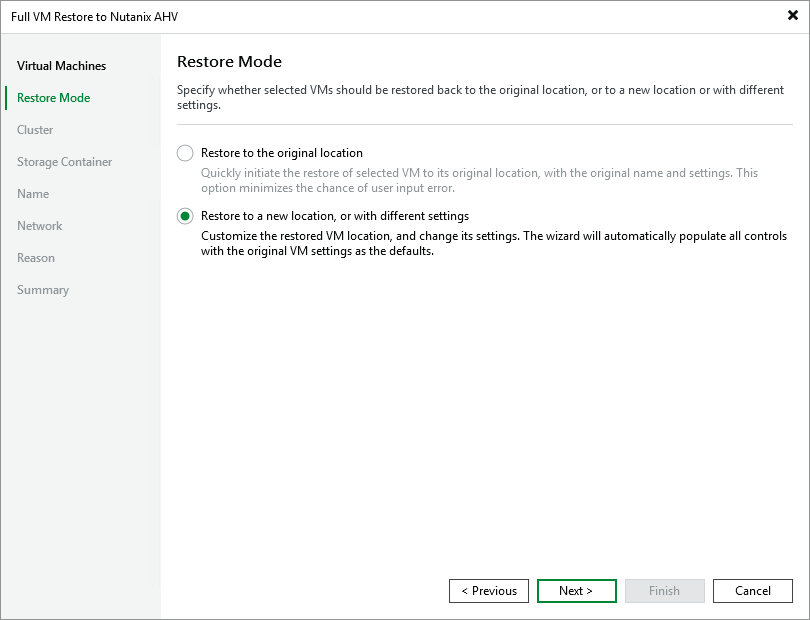The height and width of the screenshot is (620, 810).
Task: Select the Network step
Action: pyautogui.click(x=39, y=225)
